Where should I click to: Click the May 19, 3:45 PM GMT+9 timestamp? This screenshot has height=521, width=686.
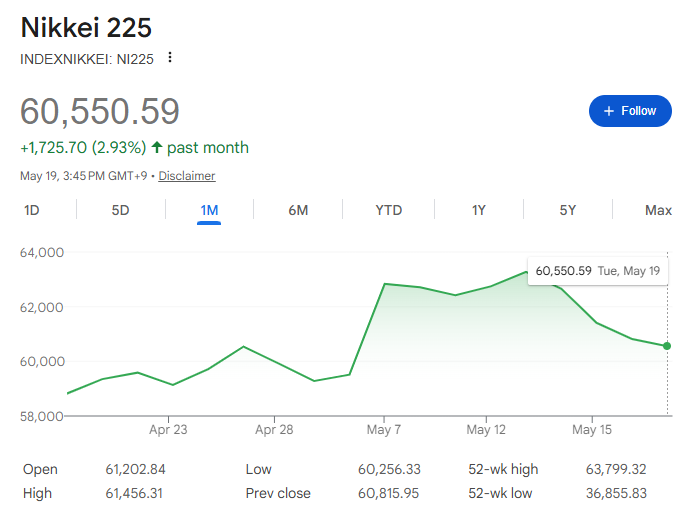84,176
